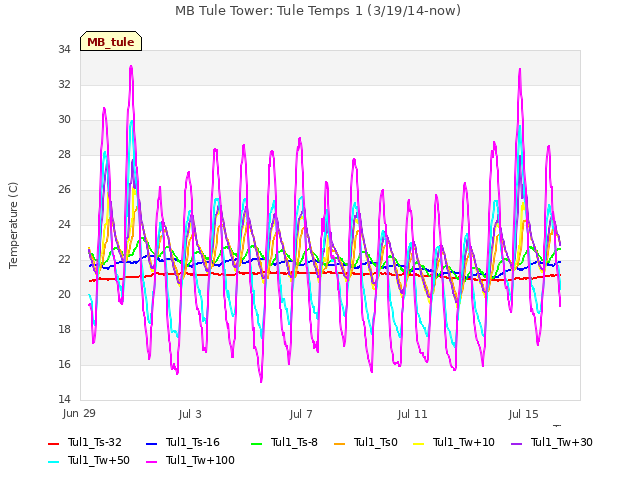Click the magenta Tul1_Tw+100 legend swatch
Screen dimensions: 640x480
(x=151, y=462)
